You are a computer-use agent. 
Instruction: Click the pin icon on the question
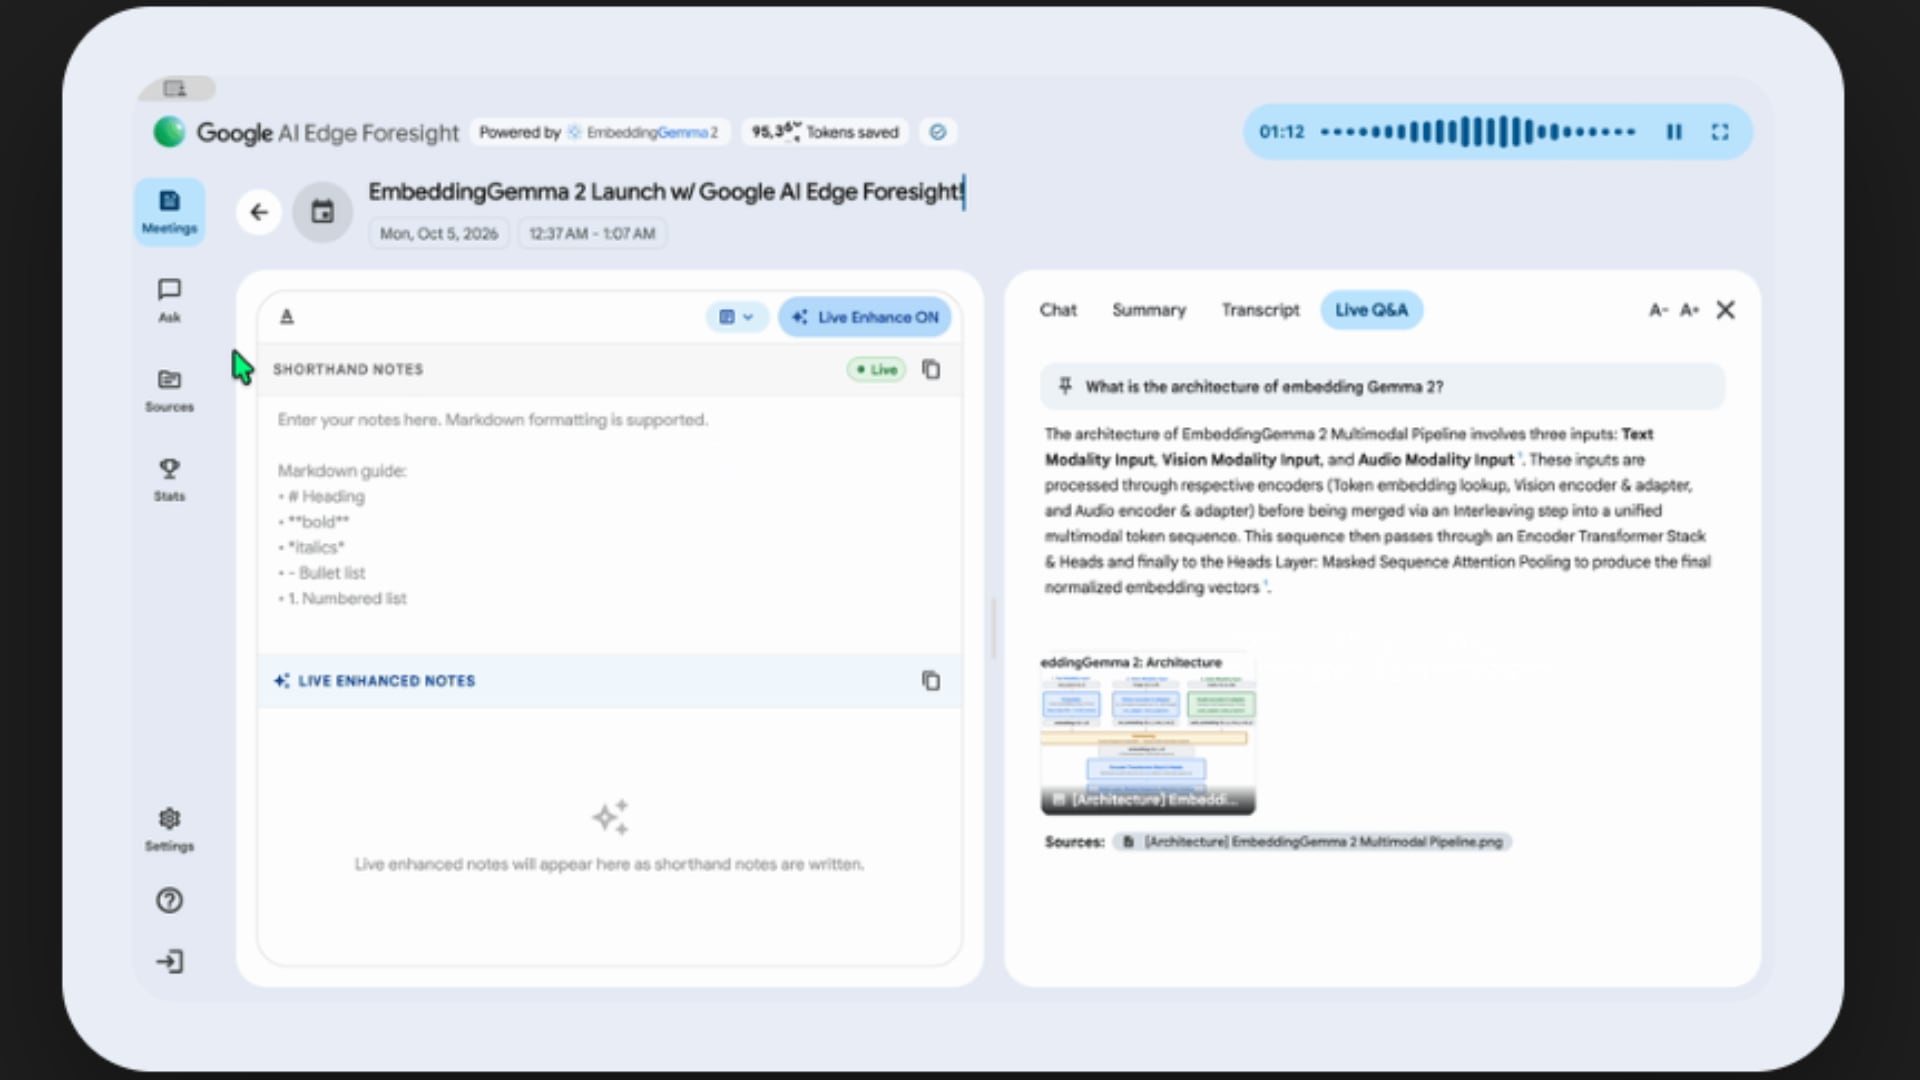tap(1065, 386)
